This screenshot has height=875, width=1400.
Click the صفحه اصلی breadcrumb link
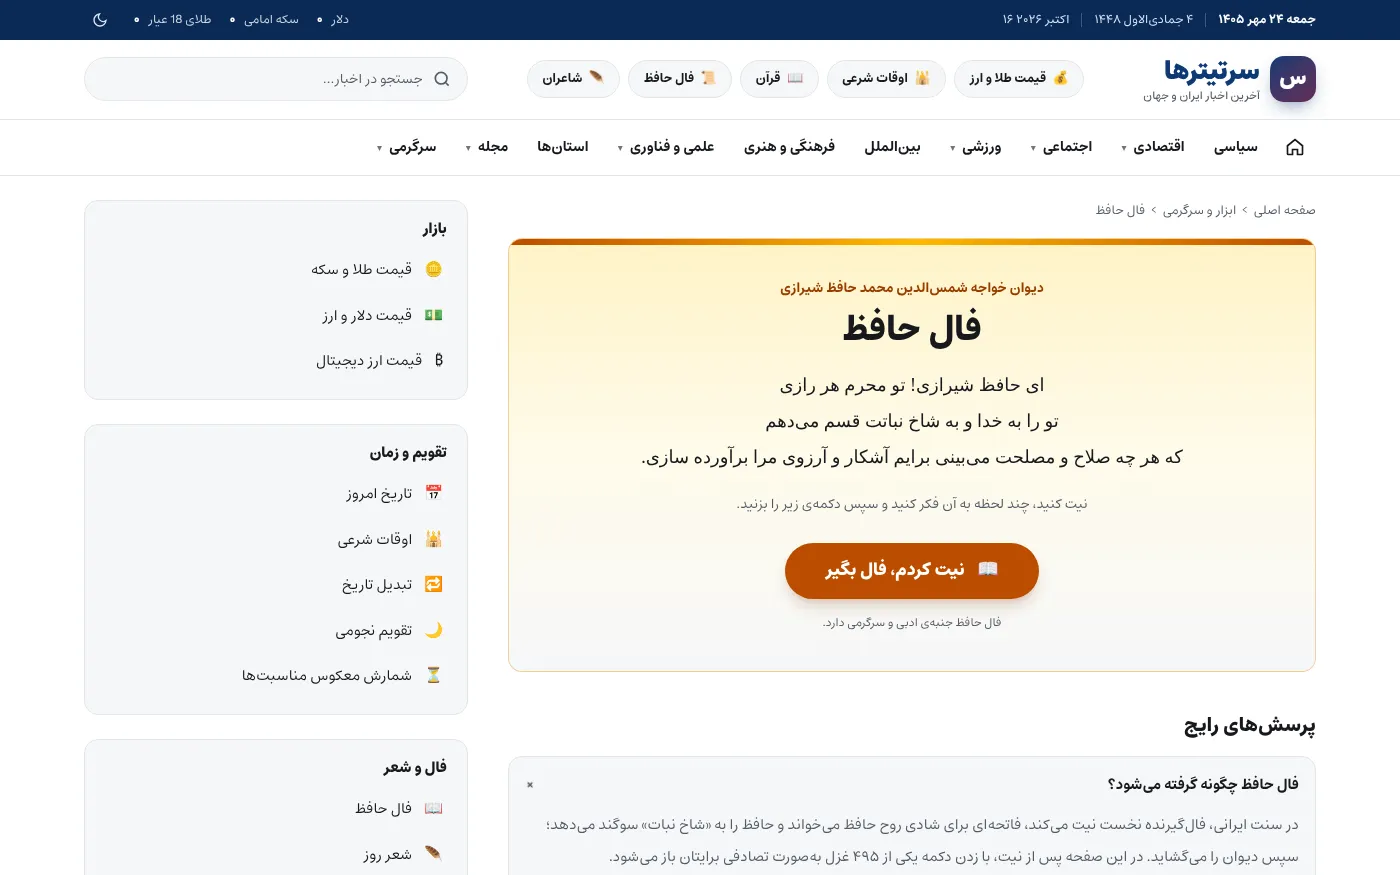point(1285,210)
